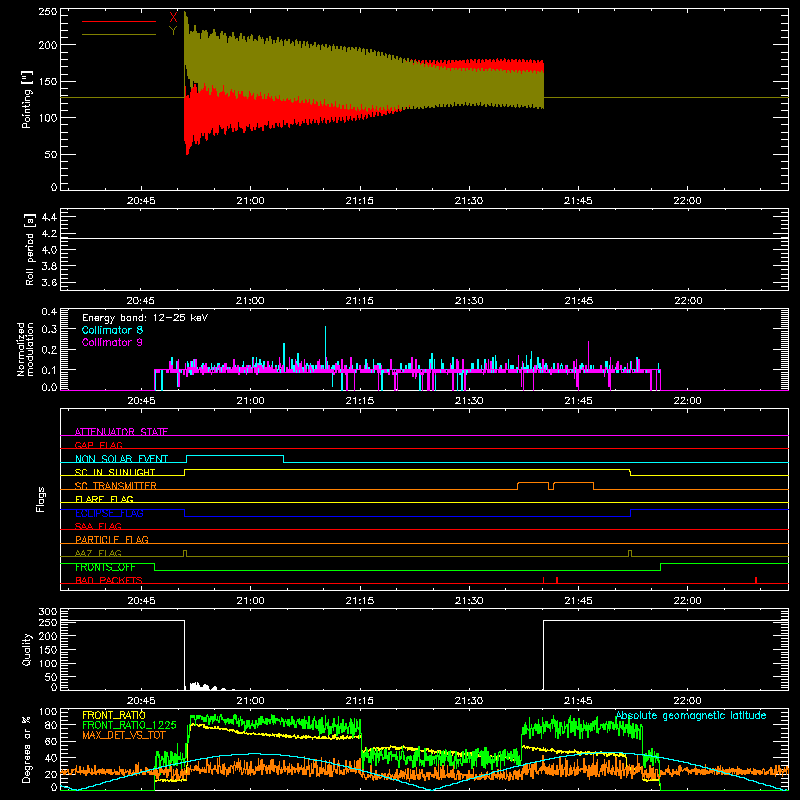Viewport: 800px width, 800px height.
Task: Click the 21:30 time label under modulation plot
Action: pos(469,401)
